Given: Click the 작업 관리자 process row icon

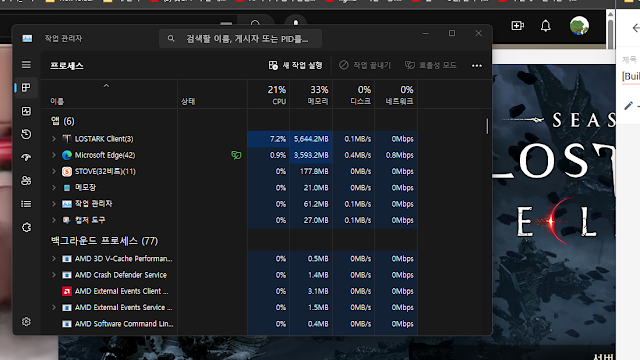Looking at the screenshot, I should (x=67, y=204).
